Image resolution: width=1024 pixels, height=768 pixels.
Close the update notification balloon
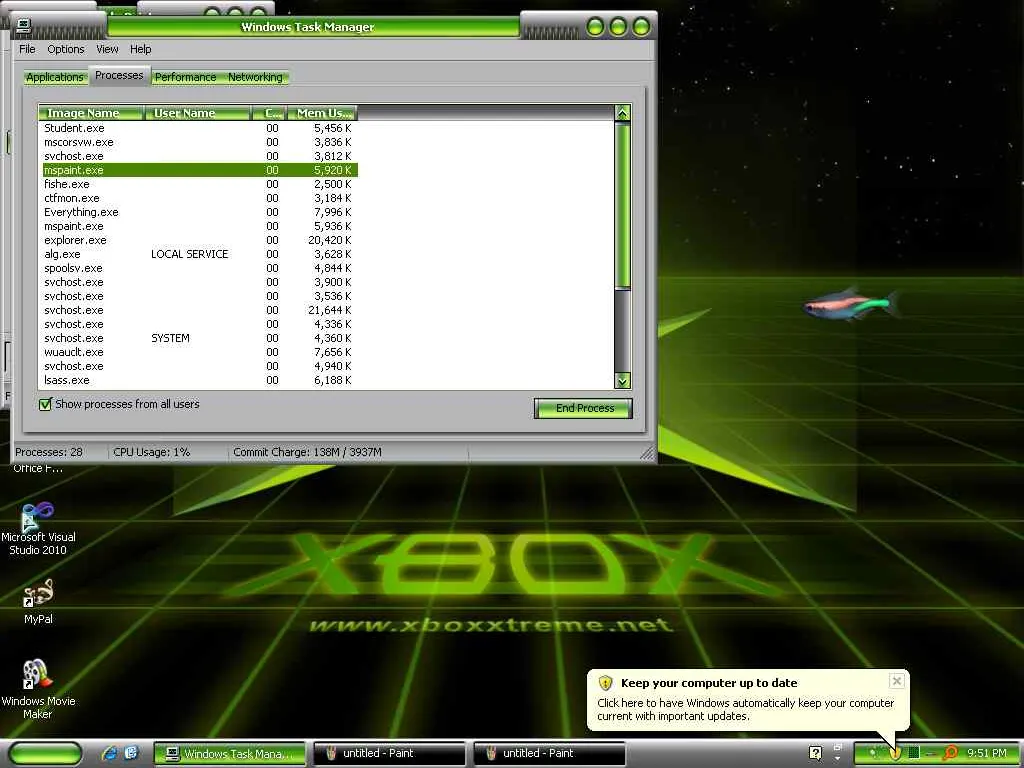pyautogui.click(x=897, y=681)
